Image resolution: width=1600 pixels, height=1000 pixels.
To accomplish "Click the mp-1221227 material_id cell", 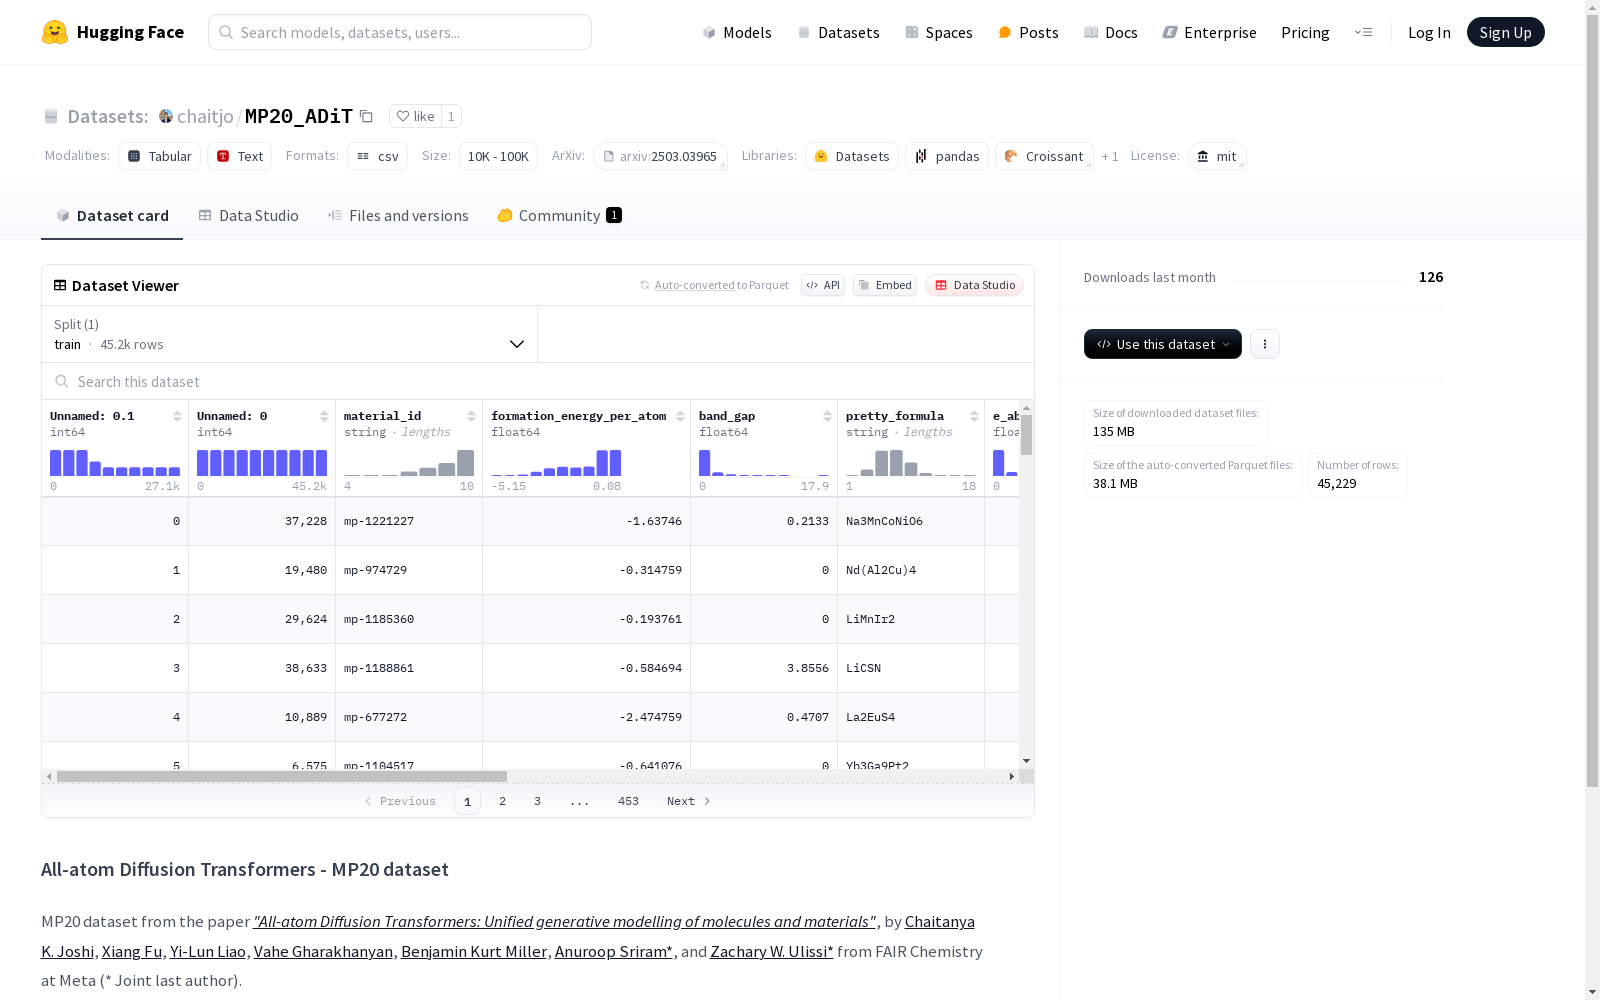I will click(409, 521).
